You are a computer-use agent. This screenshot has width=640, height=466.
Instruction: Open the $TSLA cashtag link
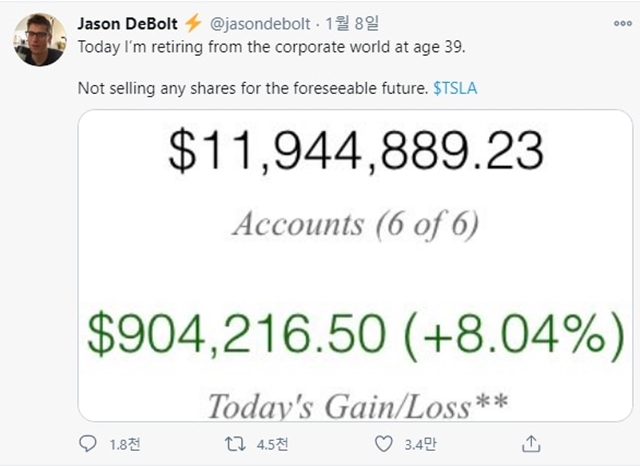pyautogui.click(x=456, y=90)
